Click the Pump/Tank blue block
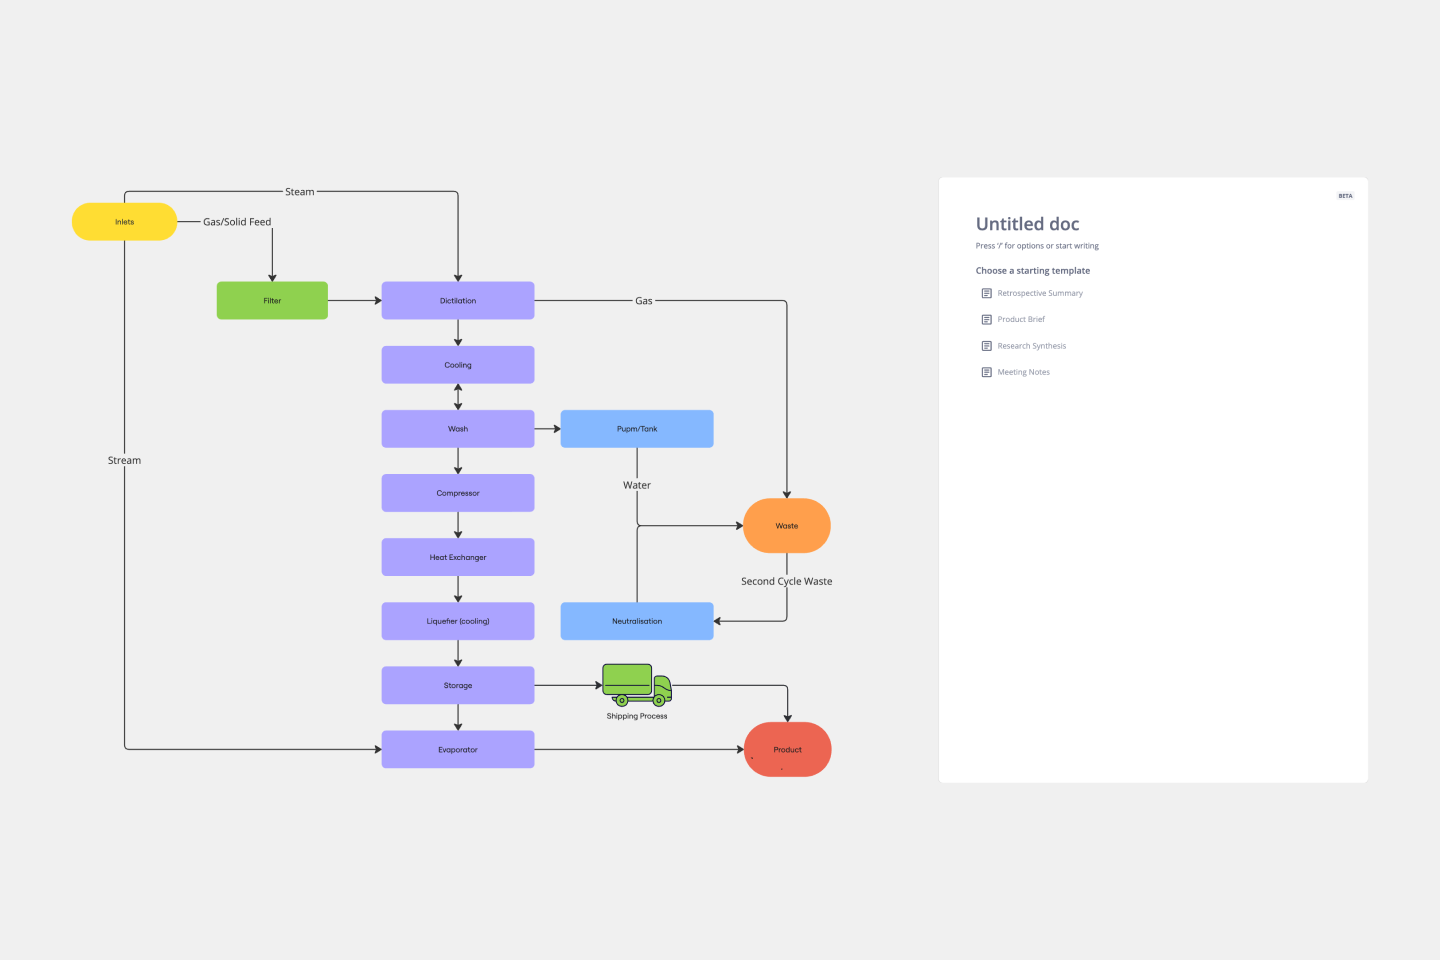 point(637,429)
